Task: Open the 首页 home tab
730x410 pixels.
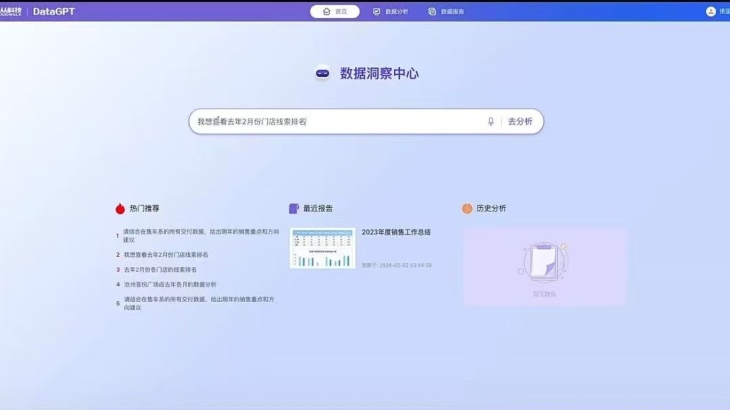Action: click(335, 11)
